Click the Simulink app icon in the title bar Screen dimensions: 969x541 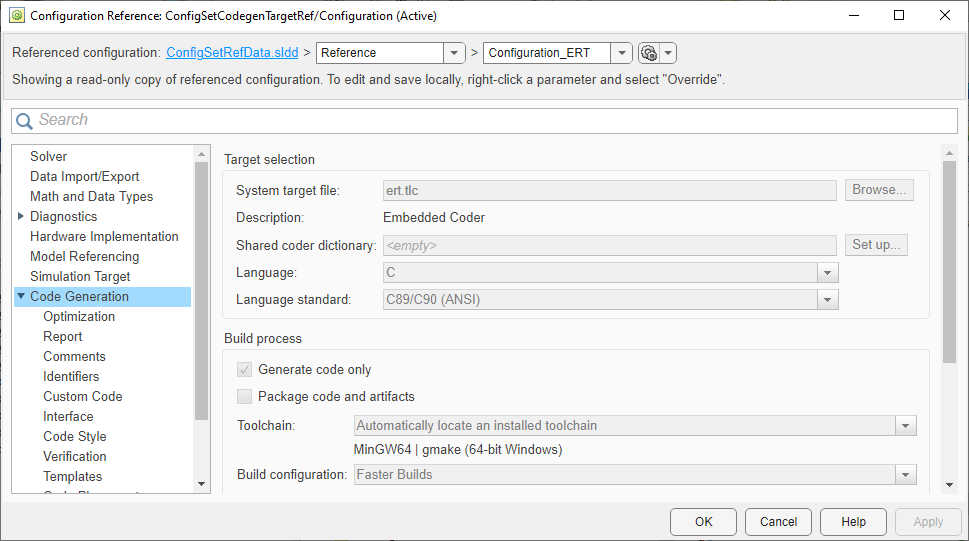pos(16,16)
